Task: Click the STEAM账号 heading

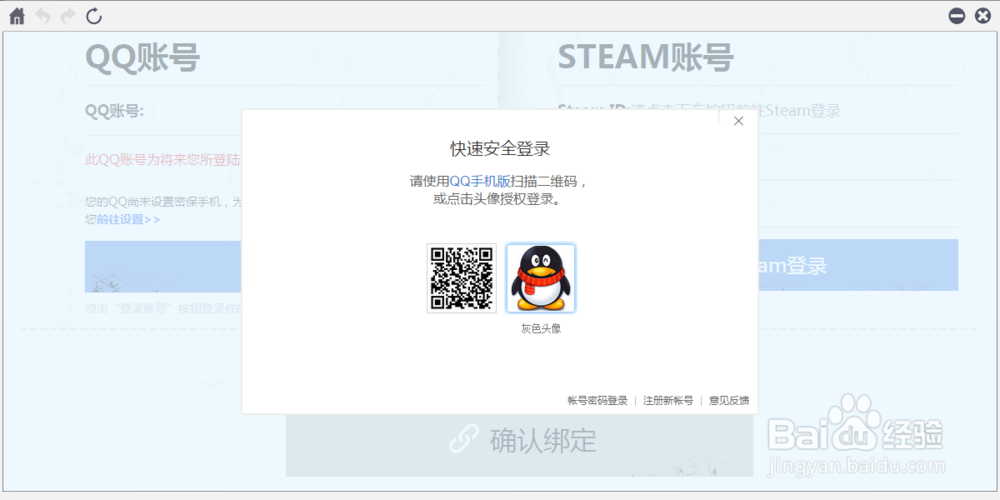Action: (x=645, y=58)
